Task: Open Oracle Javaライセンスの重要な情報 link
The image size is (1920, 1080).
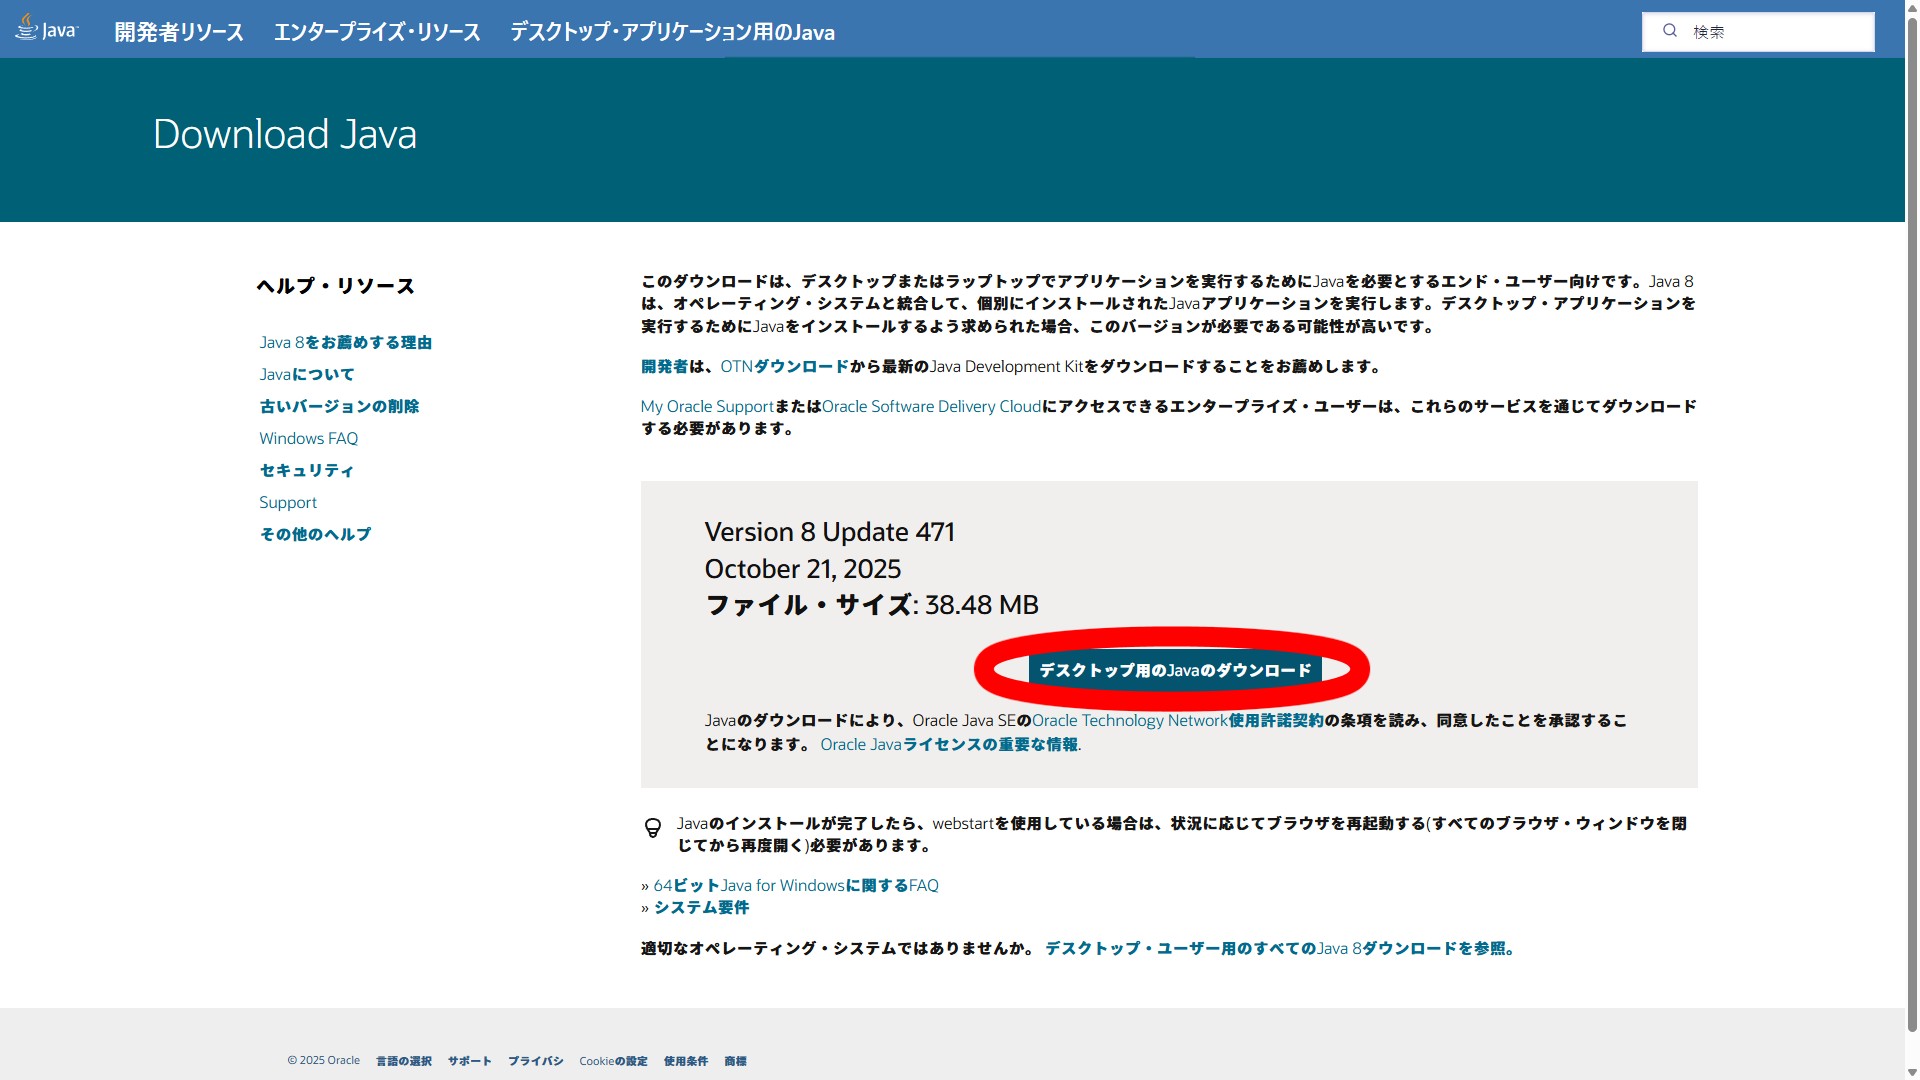Action: 950,744
